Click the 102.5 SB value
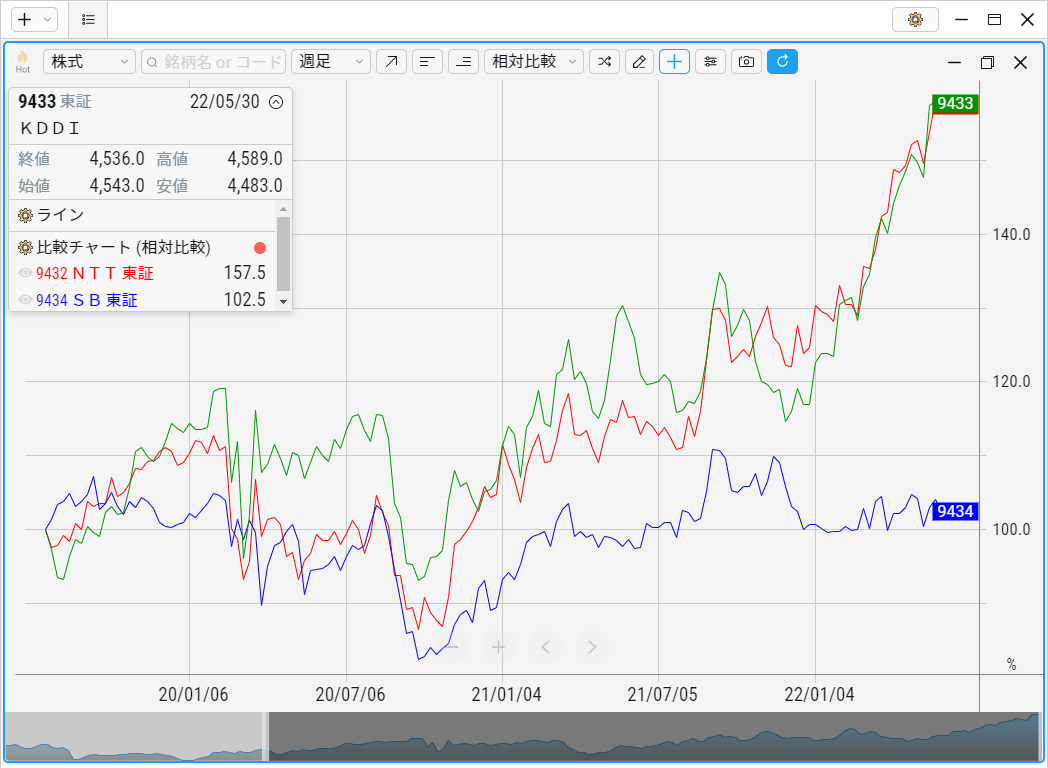Viewport: 1048px width, 768px height. (245, 299)
